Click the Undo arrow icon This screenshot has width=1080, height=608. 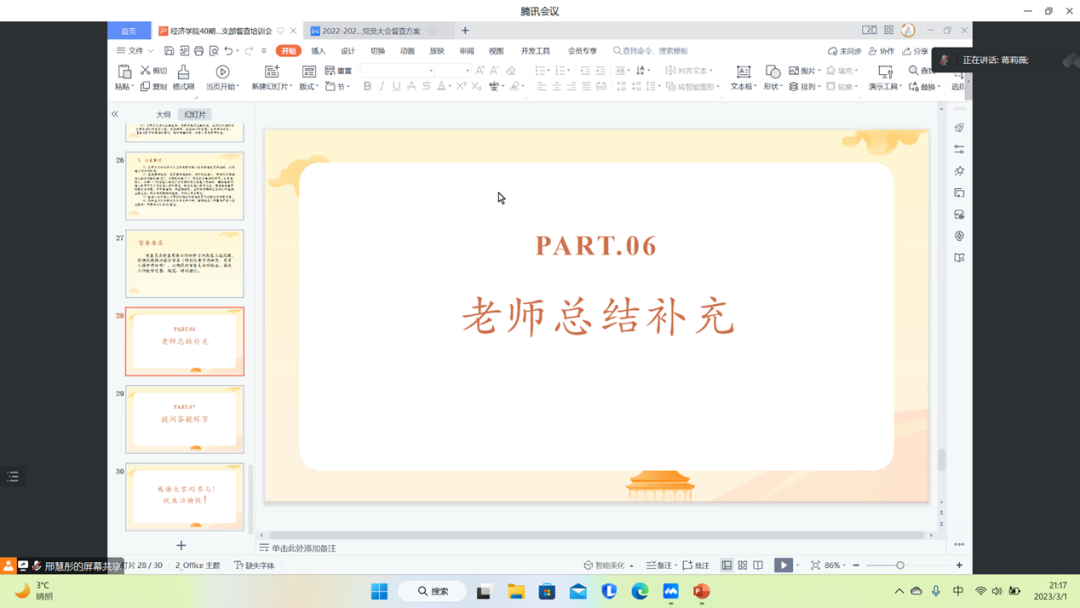[x=229, y=51]
